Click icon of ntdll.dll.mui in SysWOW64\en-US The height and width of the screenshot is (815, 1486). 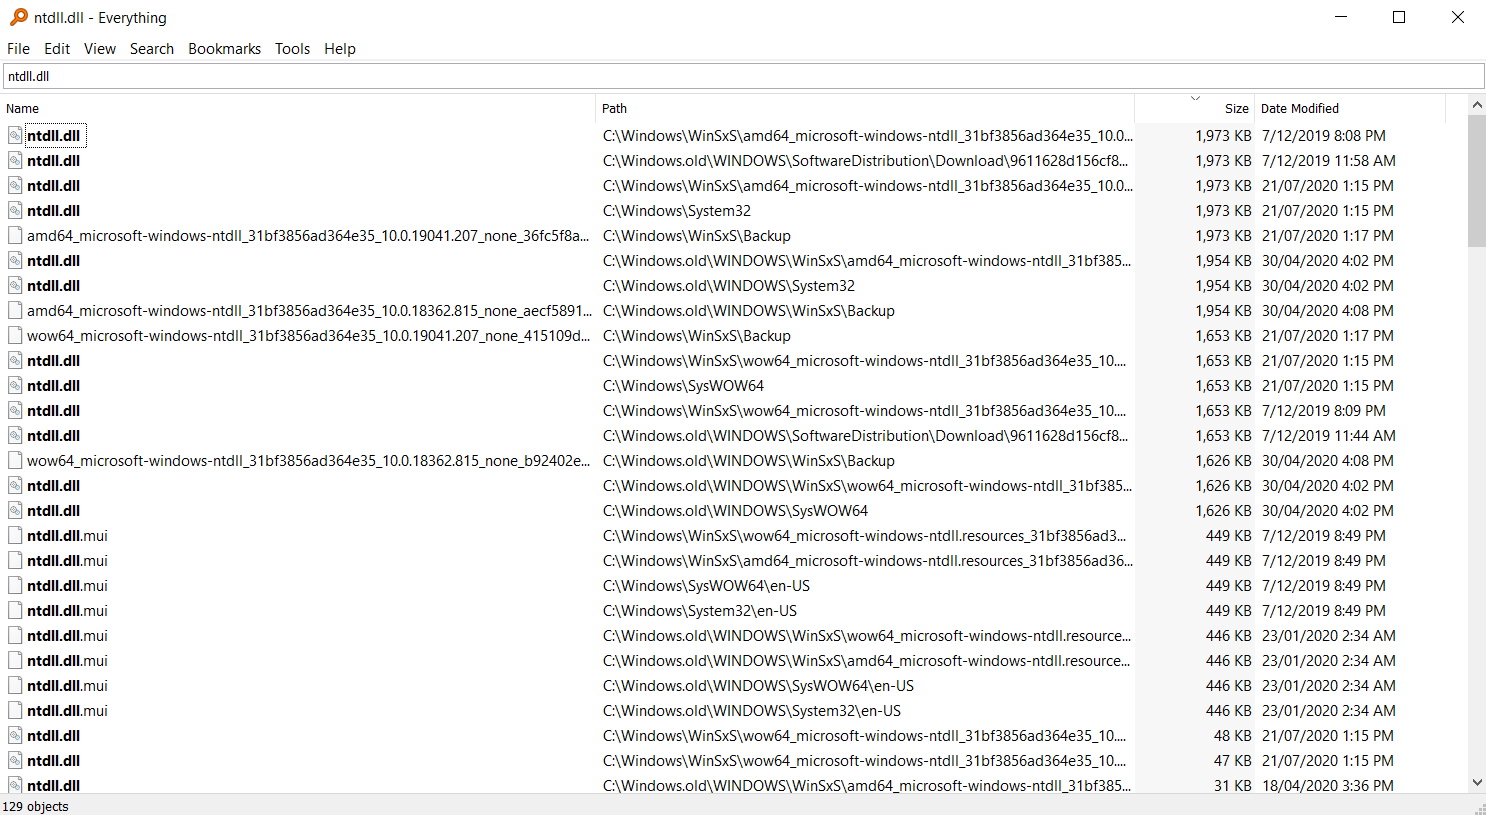tap(15, 586)
